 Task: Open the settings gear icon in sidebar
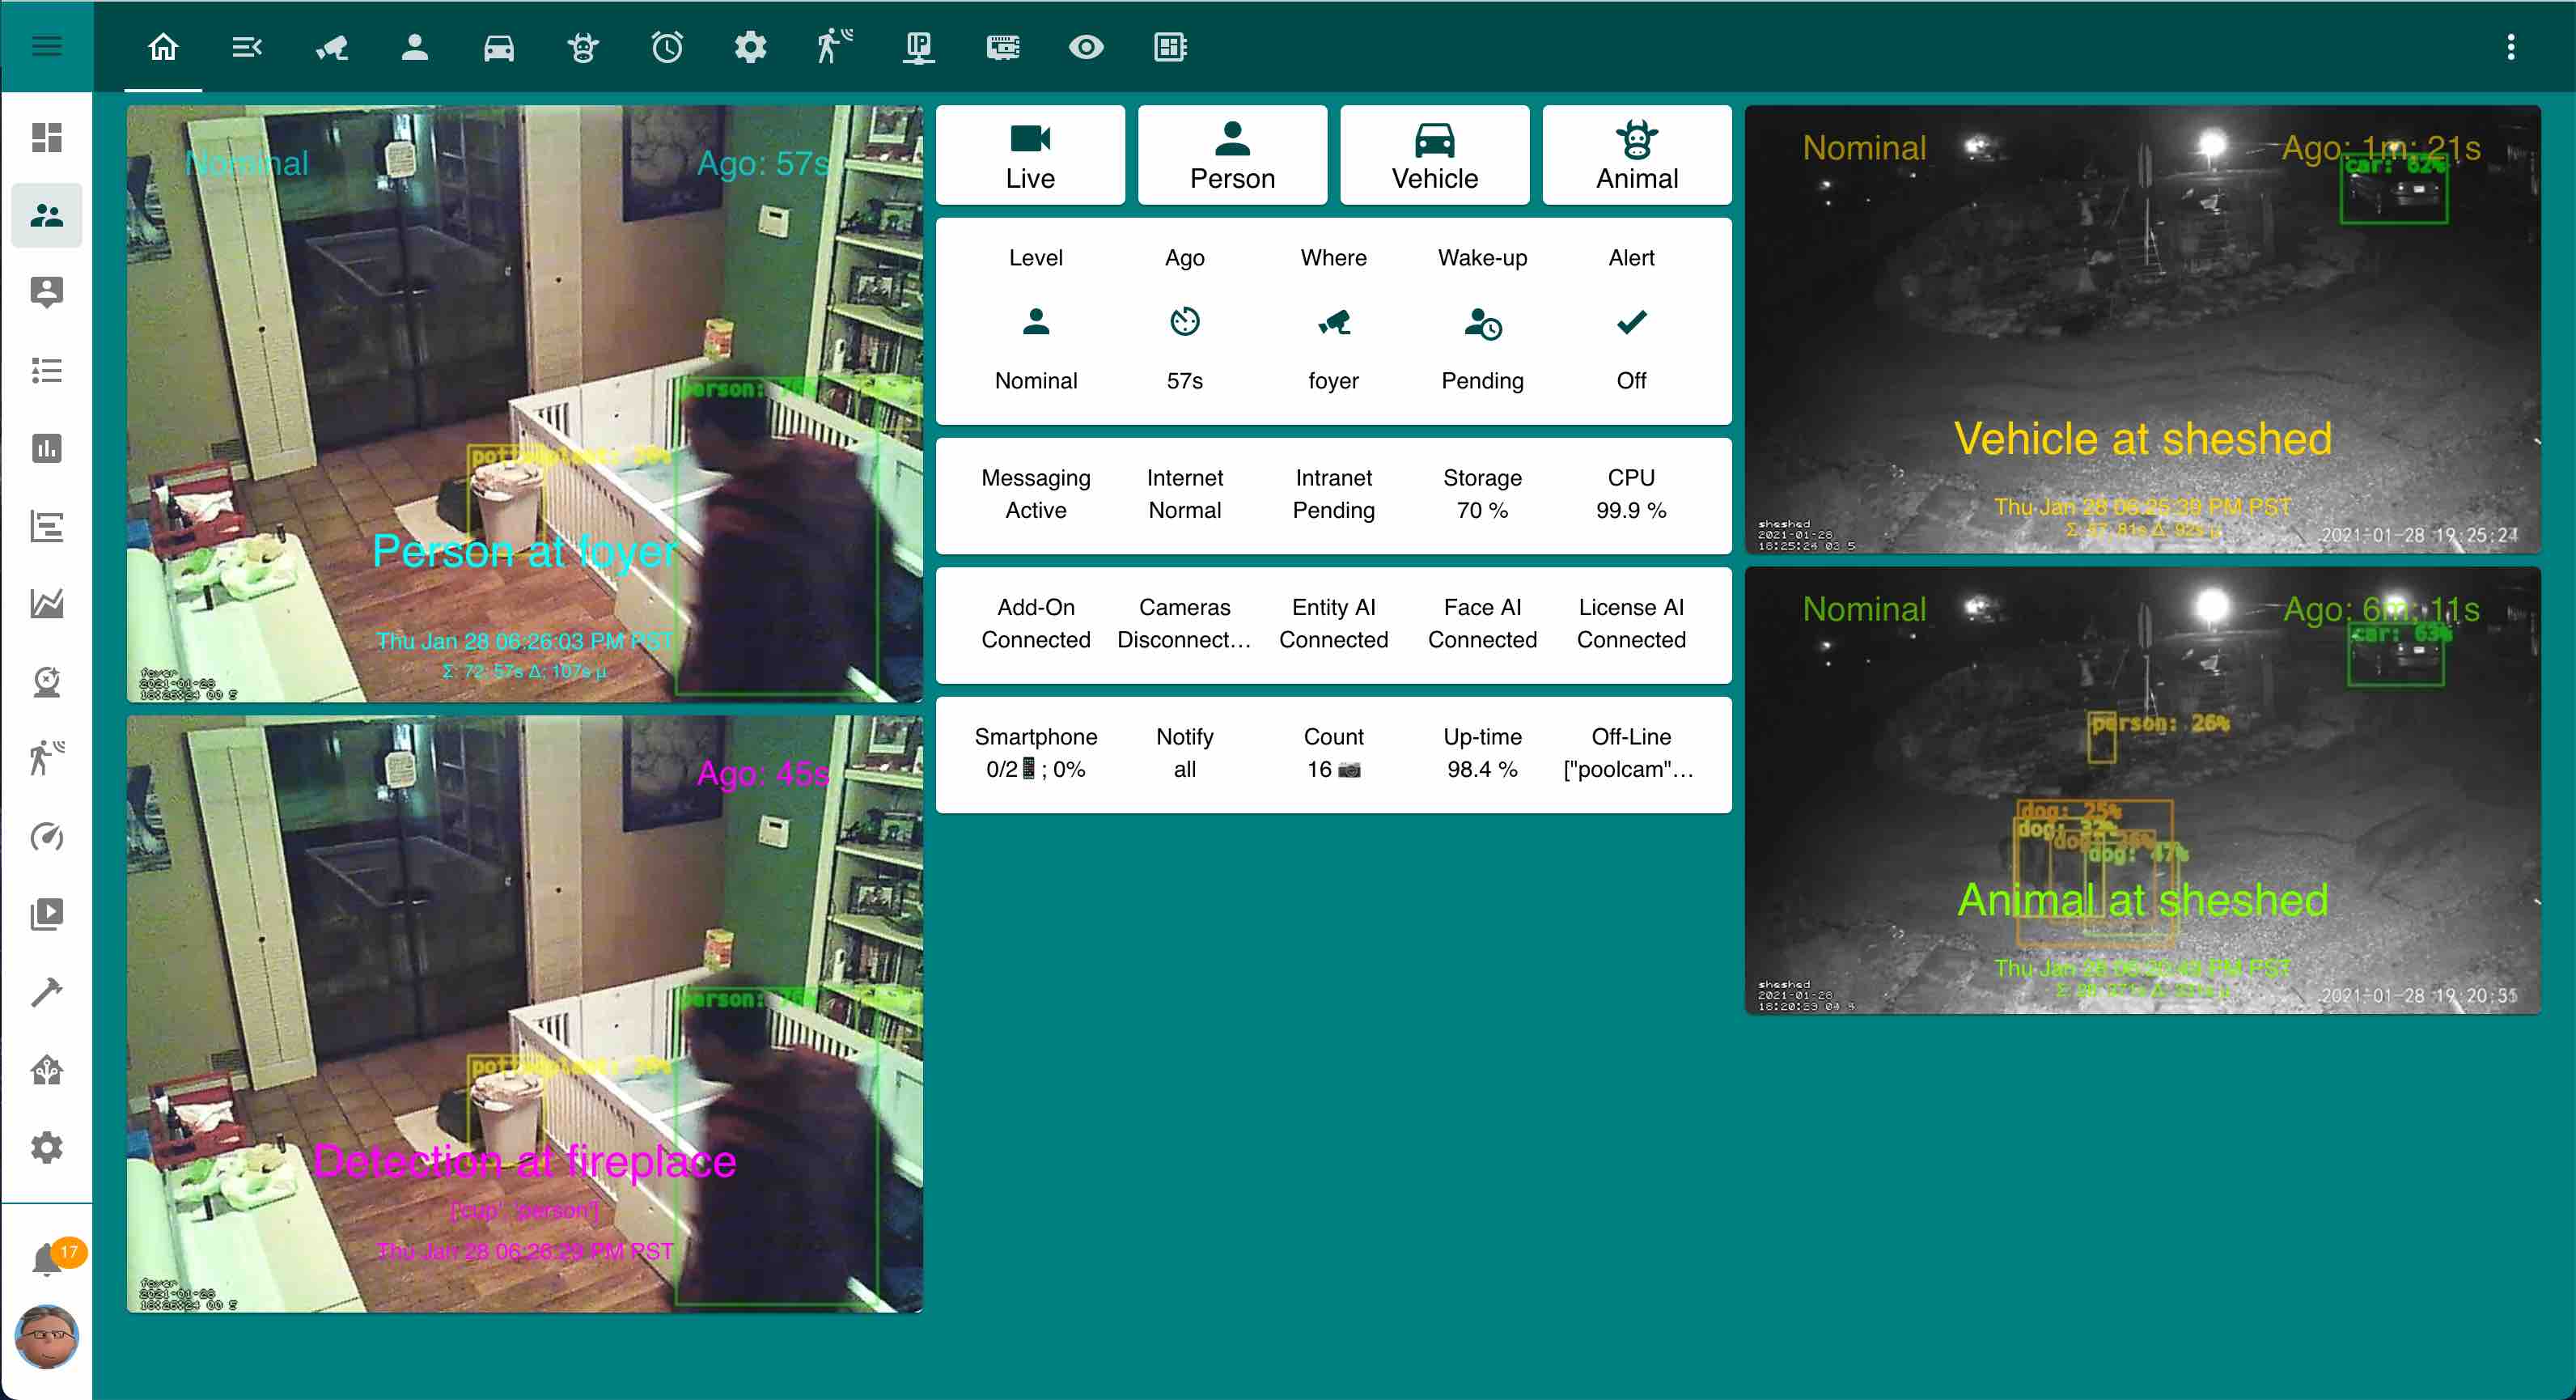click(x=47, y=1147)
